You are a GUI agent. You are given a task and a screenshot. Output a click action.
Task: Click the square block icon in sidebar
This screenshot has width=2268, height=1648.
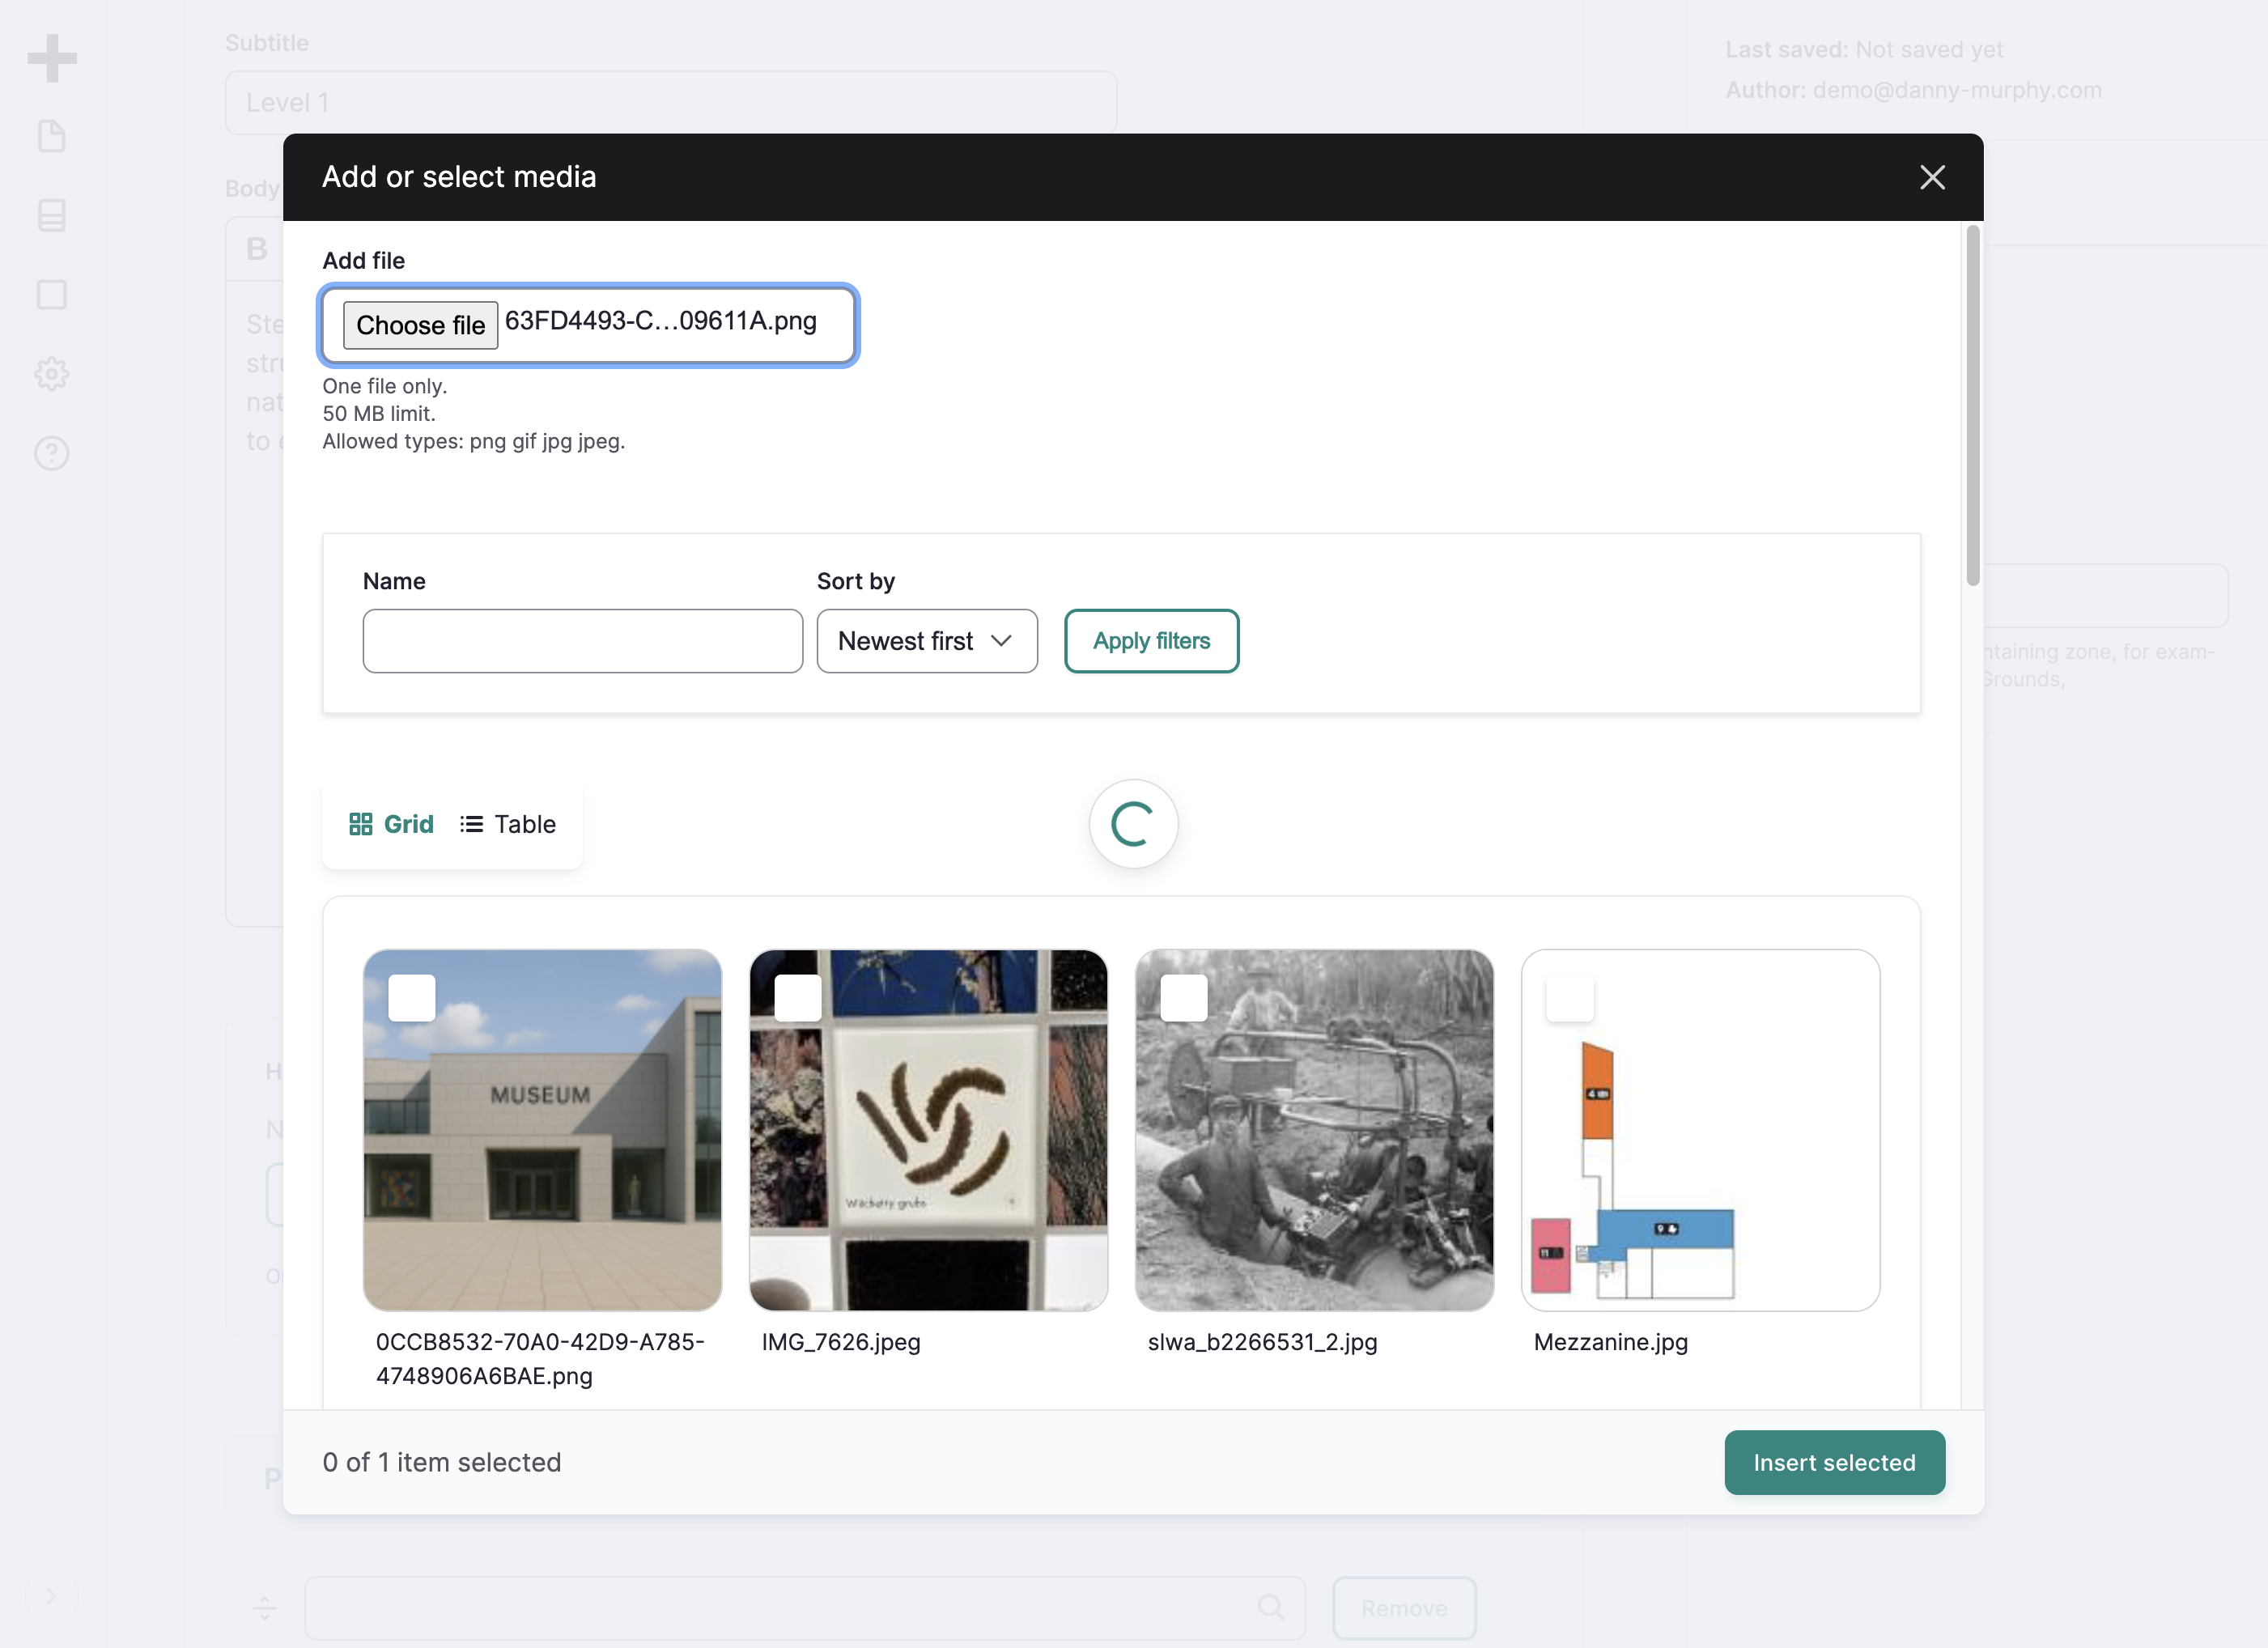pos(52,294)
